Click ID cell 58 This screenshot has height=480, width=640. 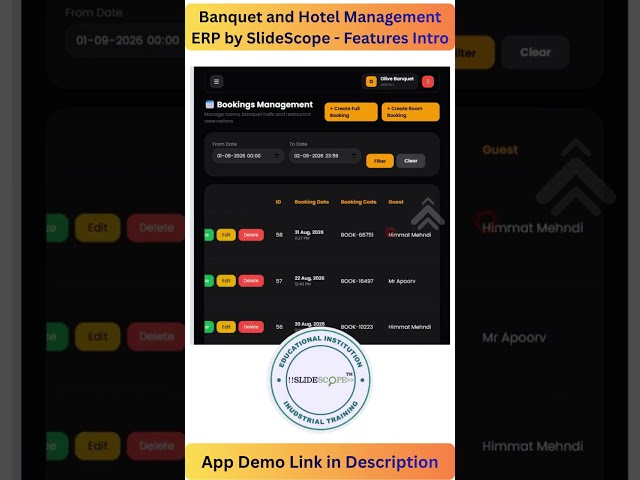279,235
